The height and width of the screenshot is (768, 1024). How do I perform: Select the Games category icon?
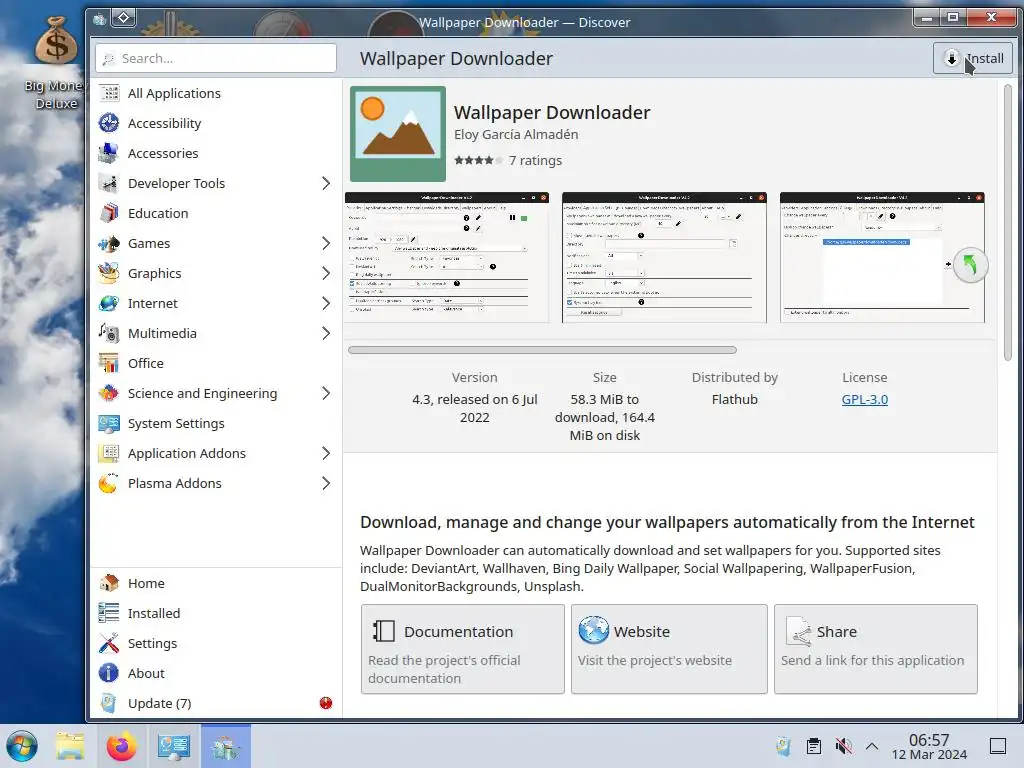[109, 244]
